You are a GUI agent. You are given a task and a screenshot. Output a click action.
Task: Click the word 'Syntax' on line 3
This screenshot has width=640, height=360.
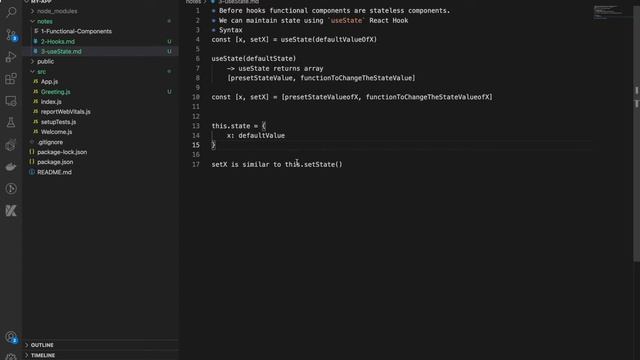tap(231, 30)
